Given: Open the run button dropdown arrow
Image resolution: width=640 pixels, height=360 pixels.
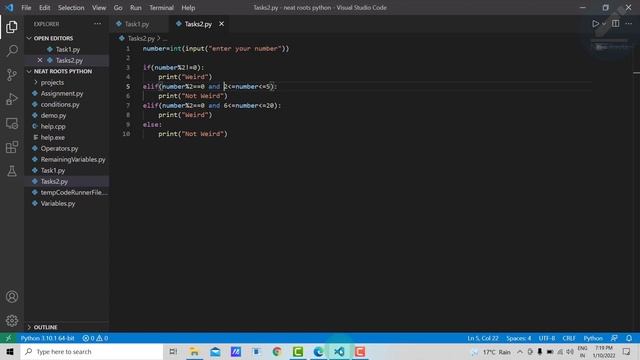Looking at the screenshot, I should coord(604,24).
